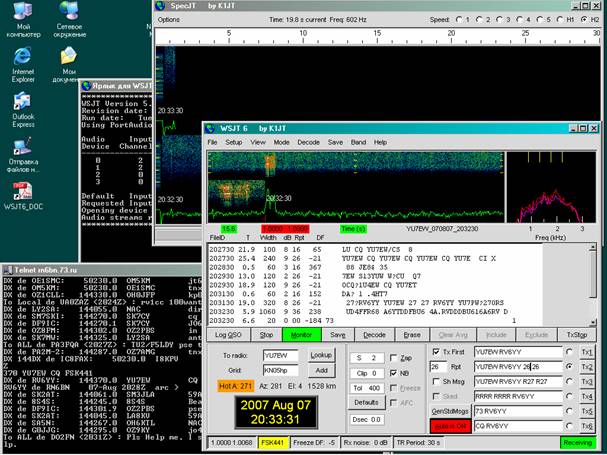Click Defaults button
Viewport: 607px width, 455px height.
(x=366, y=402)
